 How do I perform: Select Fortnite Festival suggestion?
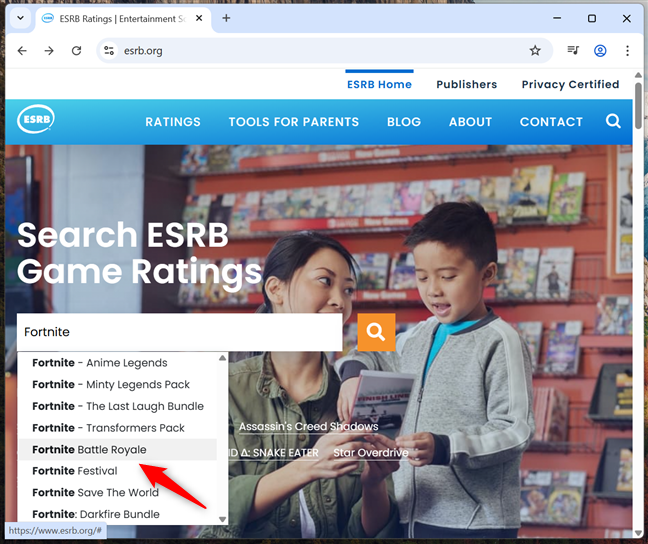tap(118, 471)
